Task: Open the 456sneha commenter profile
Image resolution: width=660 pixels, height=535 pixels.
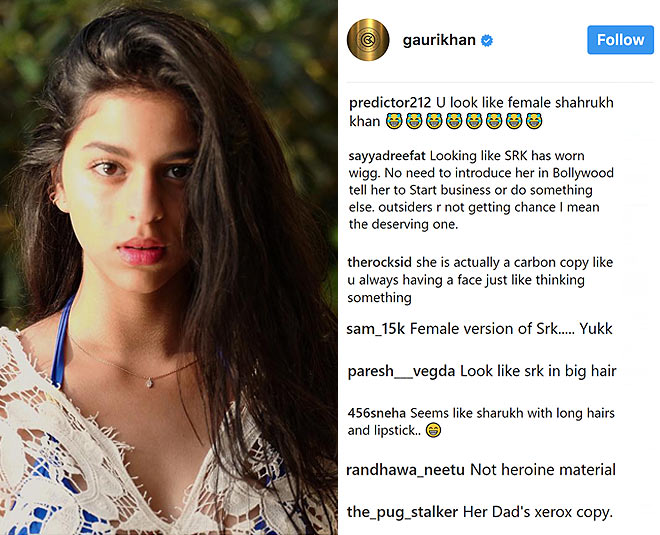Action: click(377, 413)
